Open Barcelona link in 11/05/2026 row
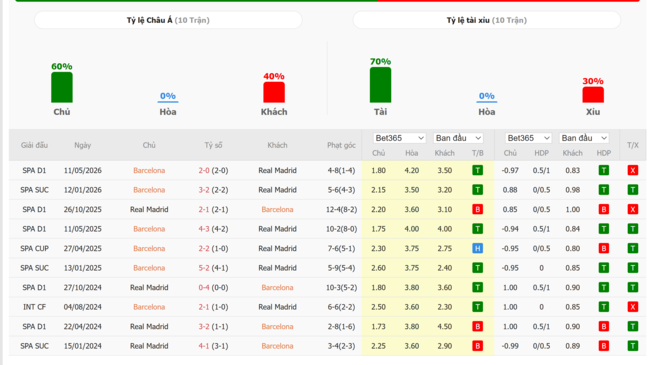 [149, 170]
